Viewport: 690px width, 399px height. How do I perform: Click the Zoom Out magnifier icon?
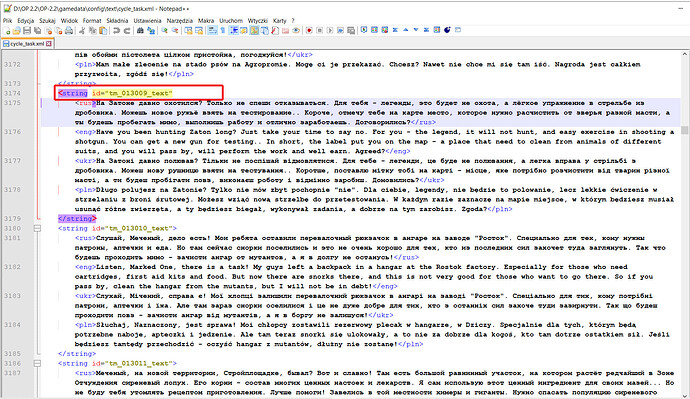[x=175, y=30]
